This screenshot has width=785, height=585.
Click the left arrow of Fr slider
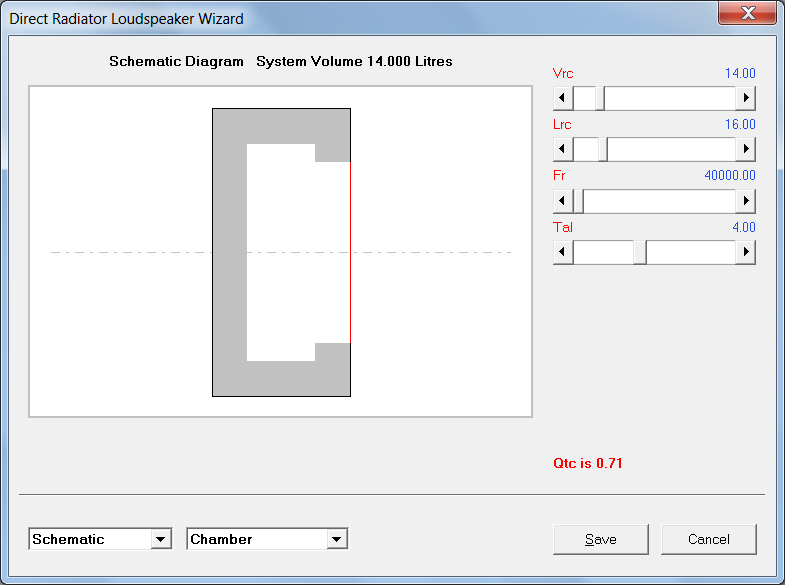coord(563,201)
